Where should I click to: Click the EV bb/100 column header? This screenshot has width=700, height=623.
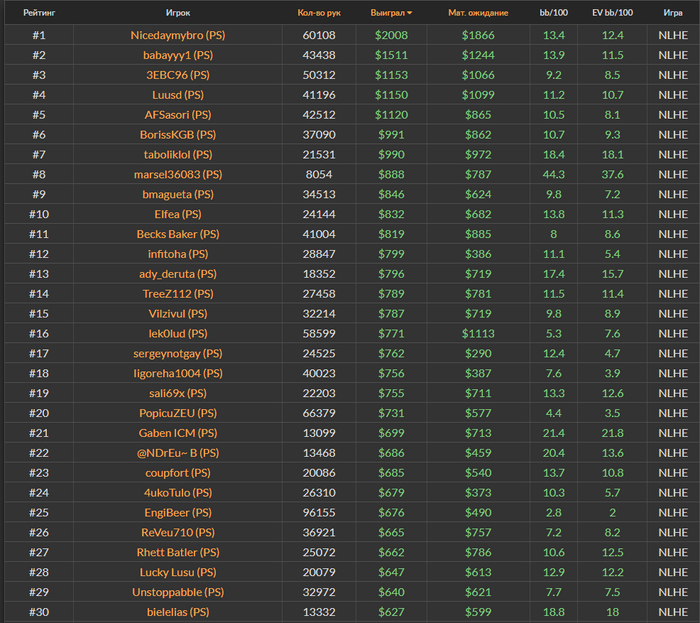coord(613,13)
